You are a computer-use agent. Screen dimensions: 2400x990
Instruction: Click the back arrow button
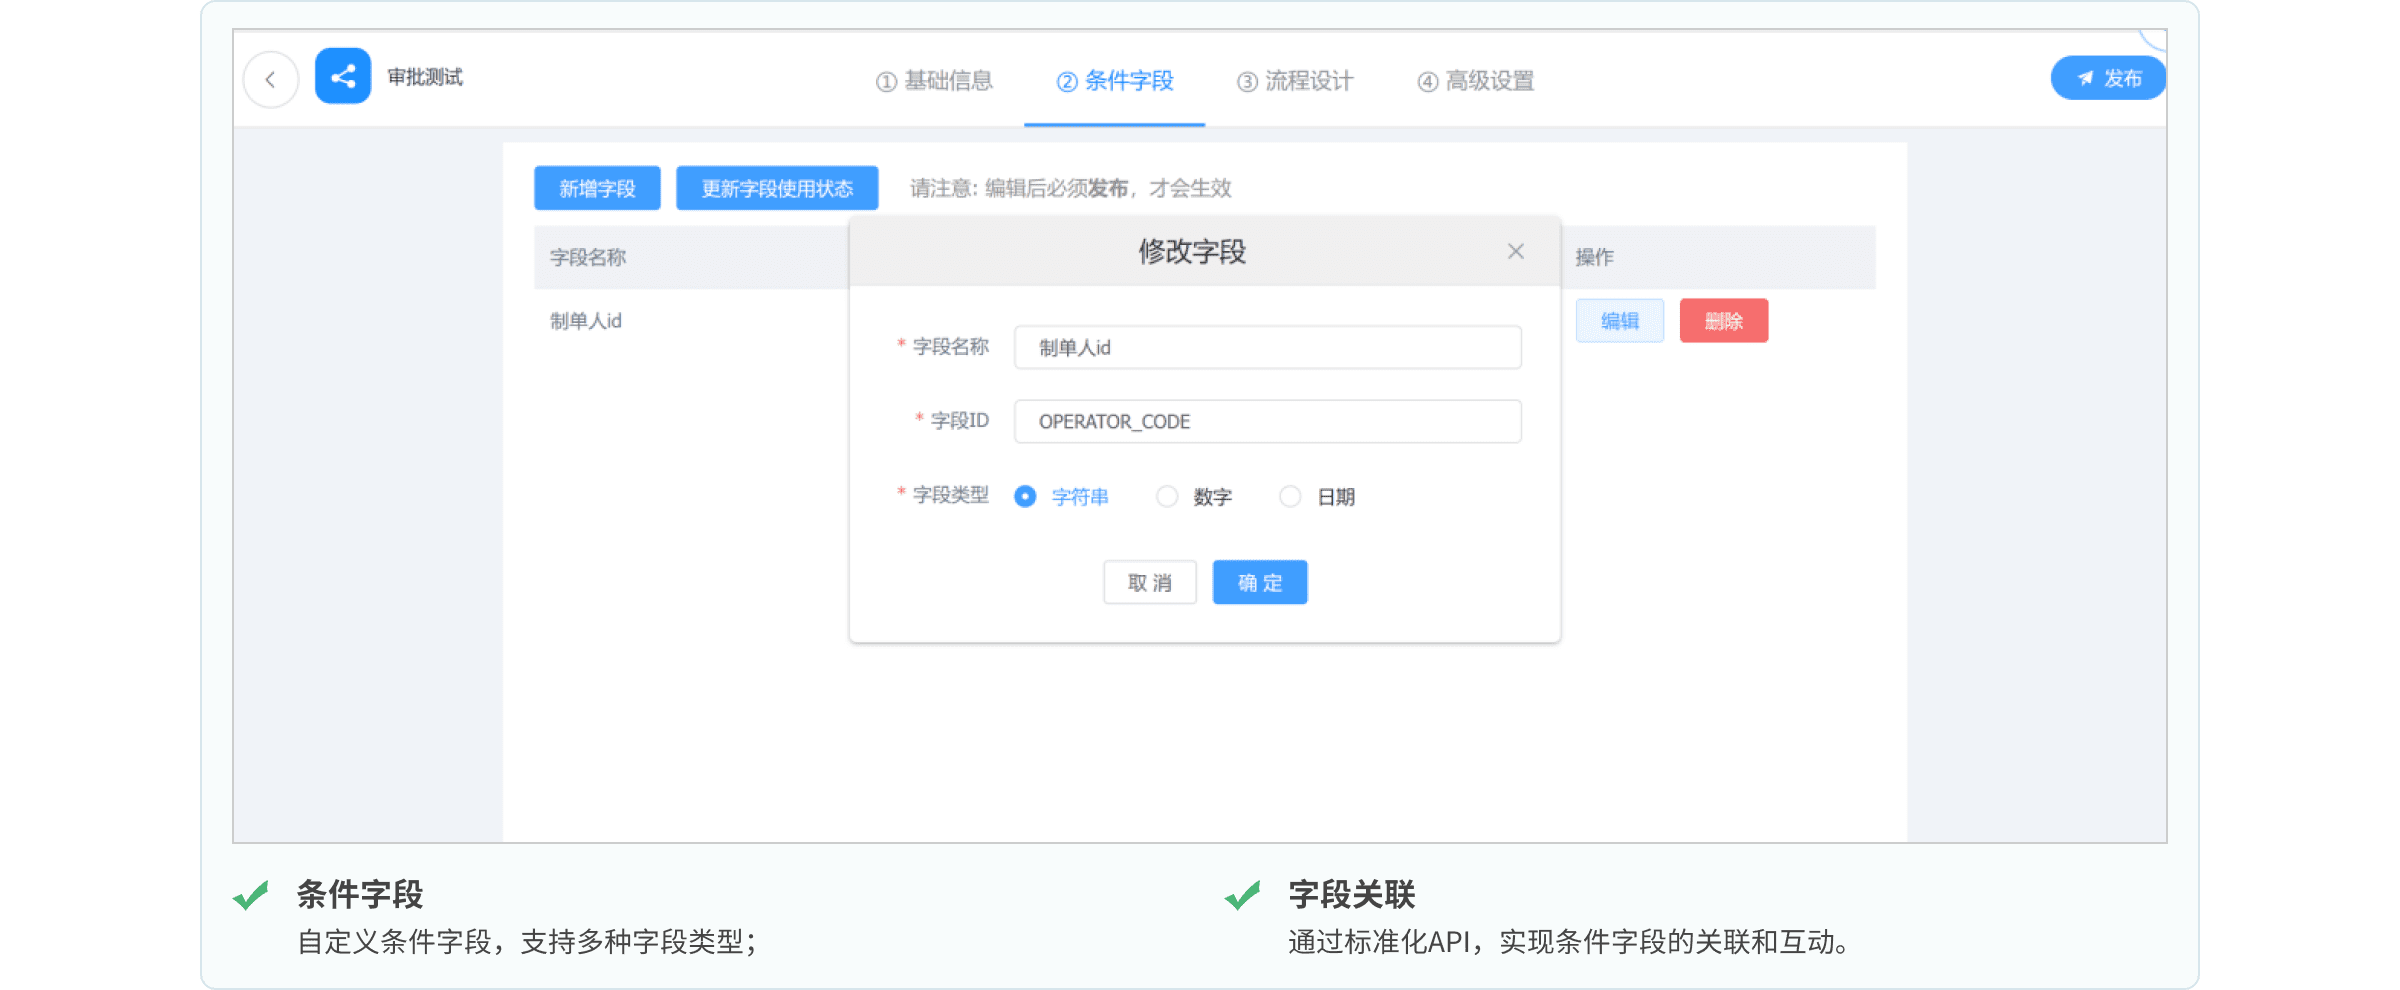271,80
